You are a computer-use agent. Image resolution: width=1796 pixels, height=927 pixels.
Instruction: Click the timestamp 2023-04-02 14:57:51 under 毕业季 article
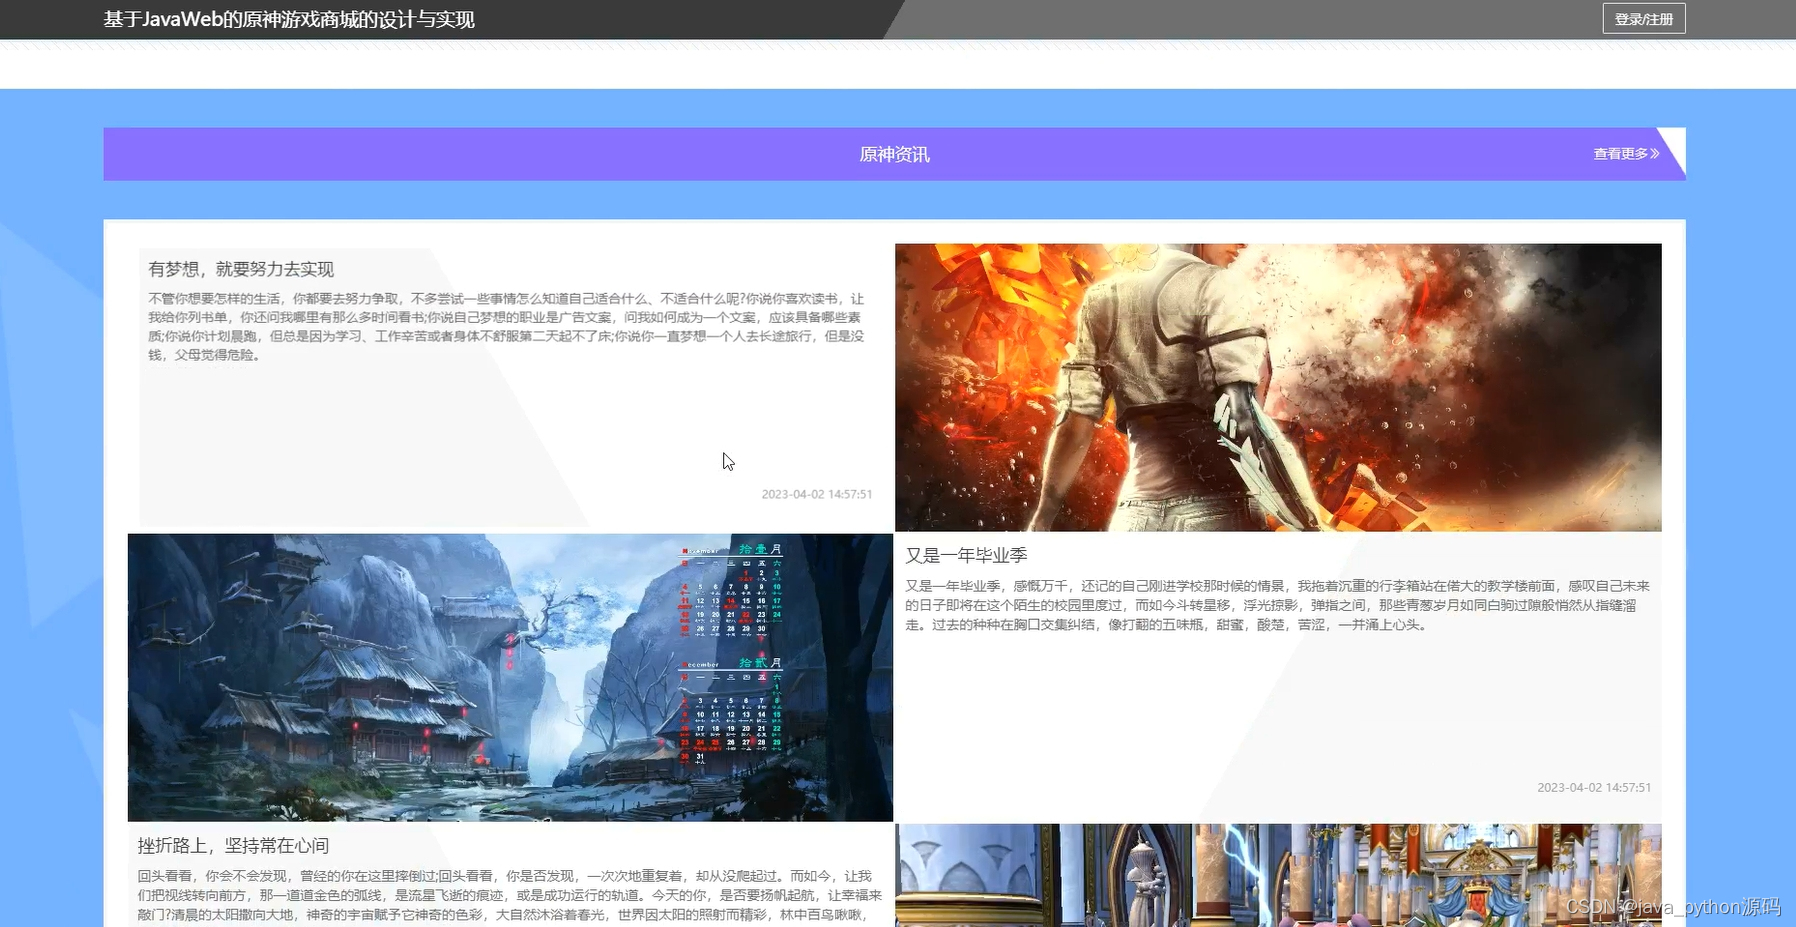[x=1594, y=788]
